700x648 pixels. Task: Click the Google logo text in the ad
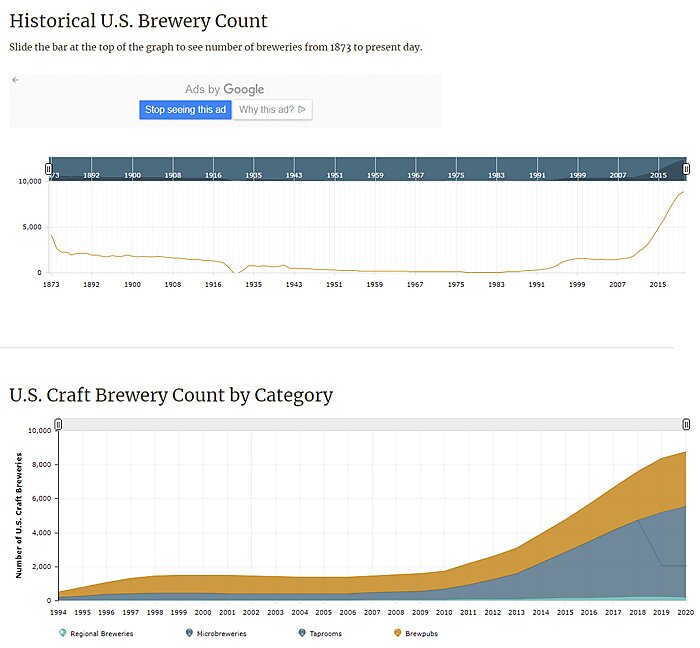243,90
